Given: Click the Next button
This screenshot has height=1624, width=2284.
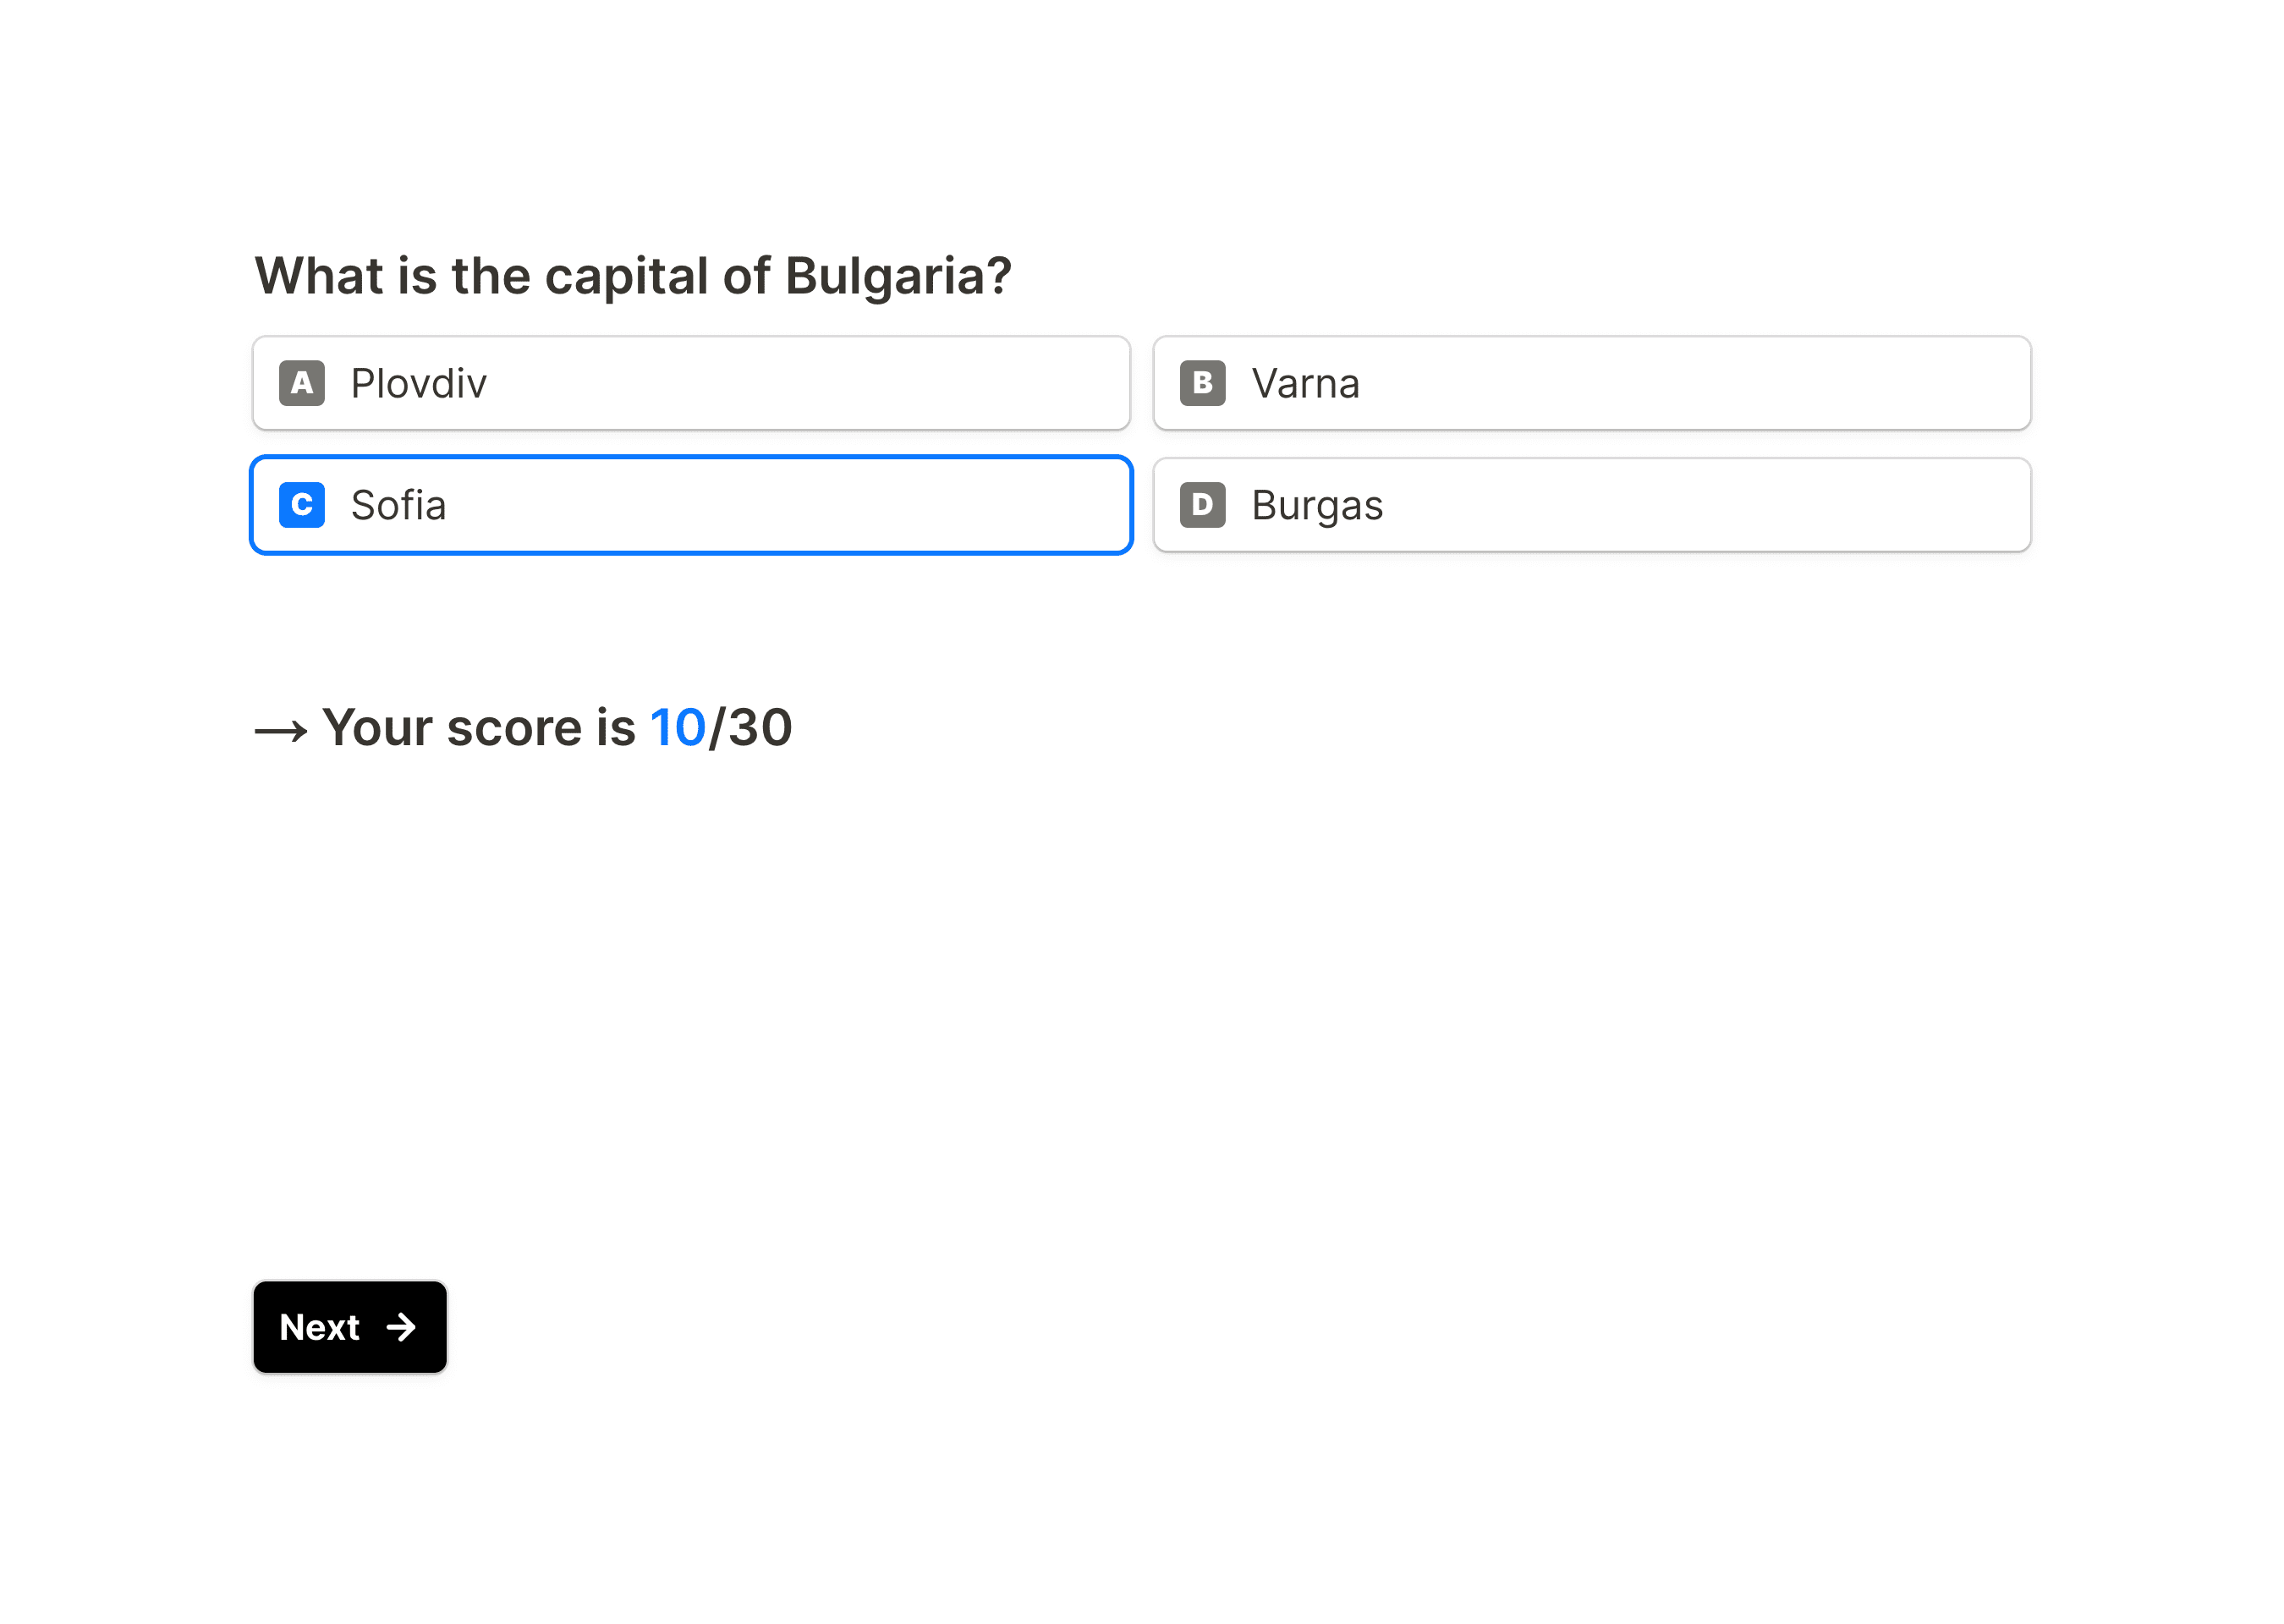Looking at the screenshot, I should click(x=349, y=1328).
